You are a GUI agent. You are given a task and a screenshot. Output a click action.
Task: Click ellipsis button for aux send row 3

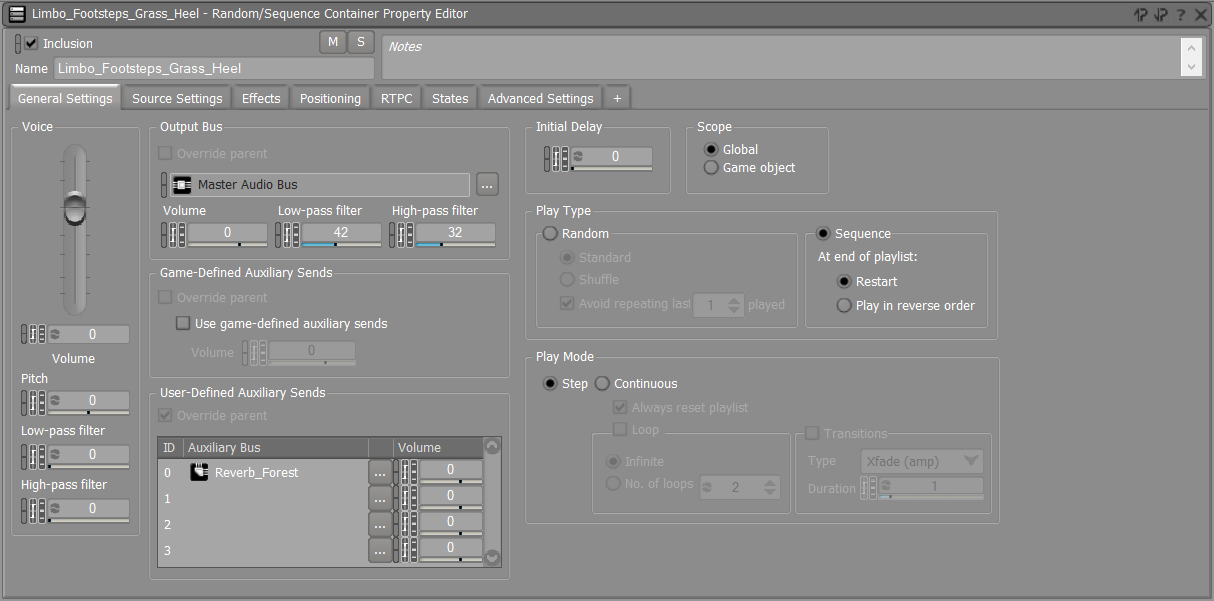coord(380,549)
